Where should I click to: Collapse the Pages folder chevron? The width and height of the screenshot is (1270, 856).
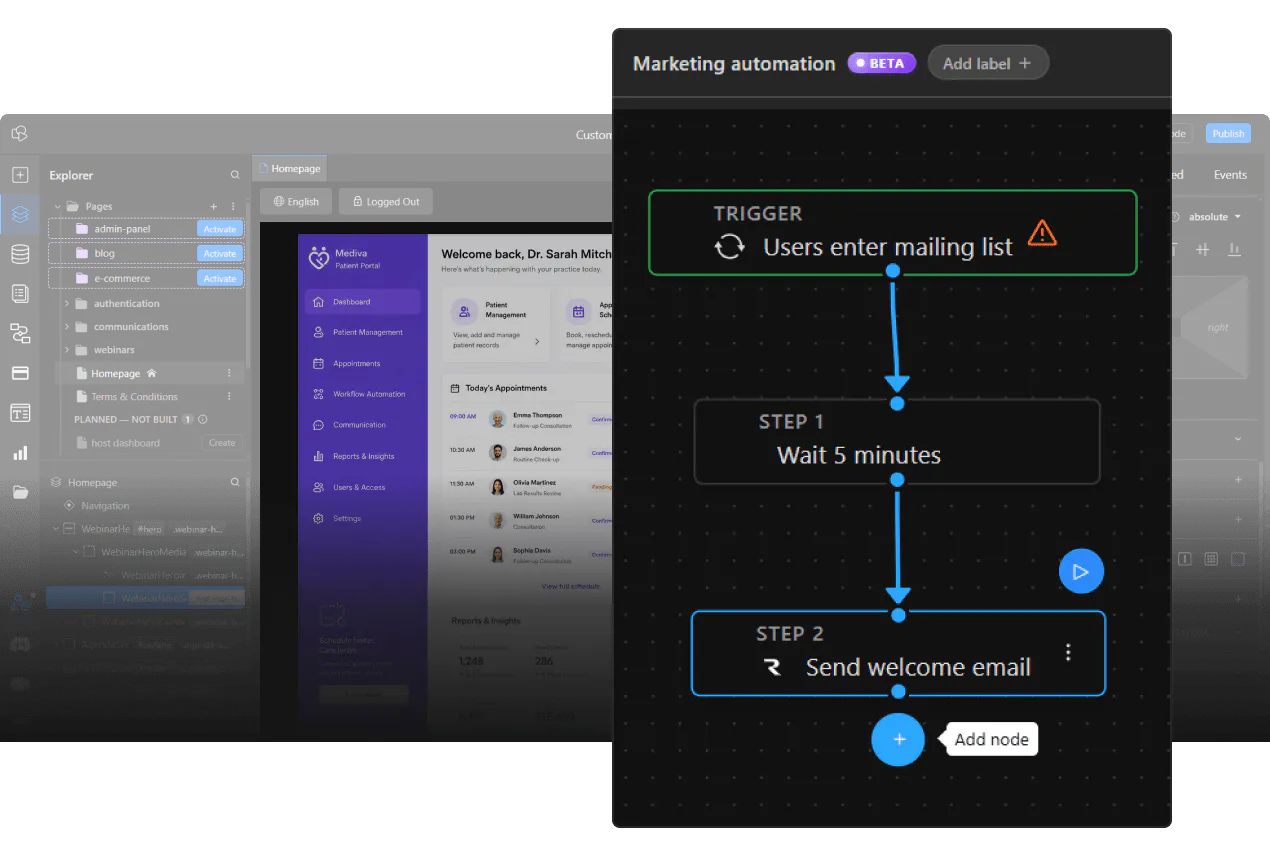tap(58, 207)
